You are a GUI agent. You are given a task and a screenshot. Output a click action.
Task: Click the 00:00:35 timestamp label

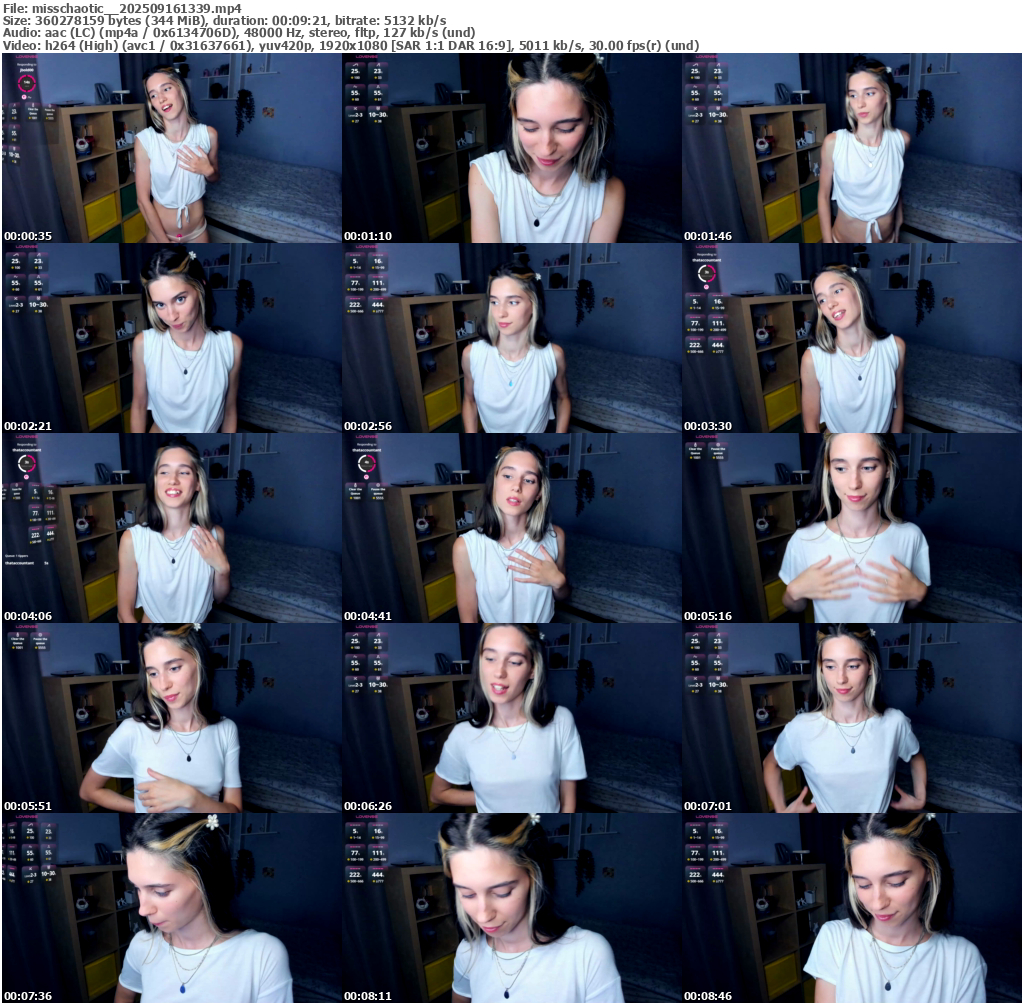pos(28,236)
